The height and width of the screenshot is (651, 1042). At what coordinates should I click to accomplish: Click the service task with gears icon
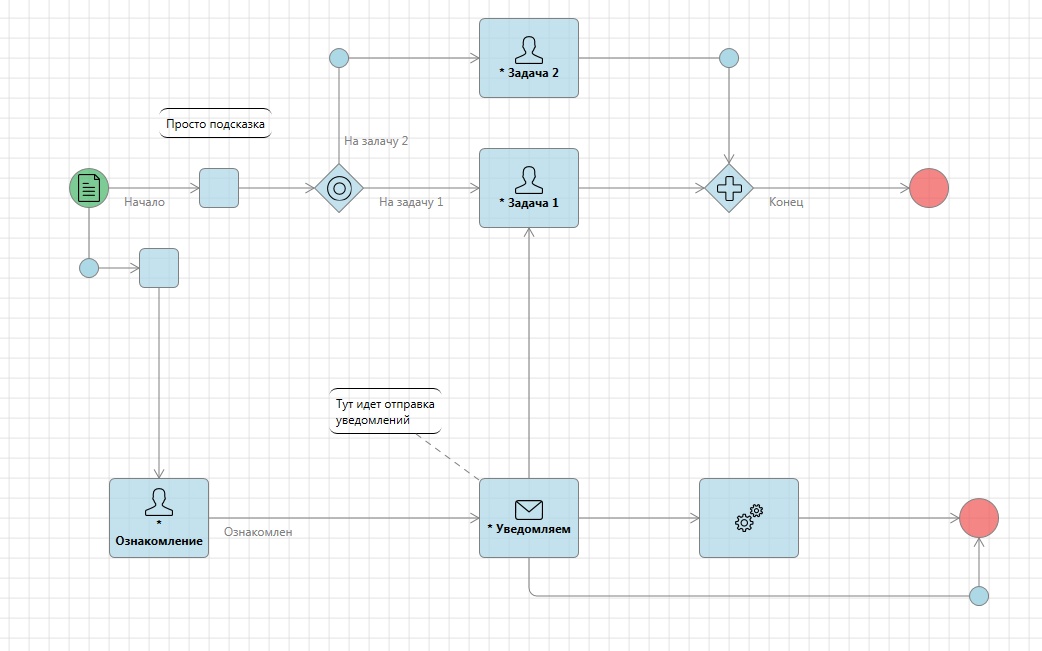click(749, 518)
